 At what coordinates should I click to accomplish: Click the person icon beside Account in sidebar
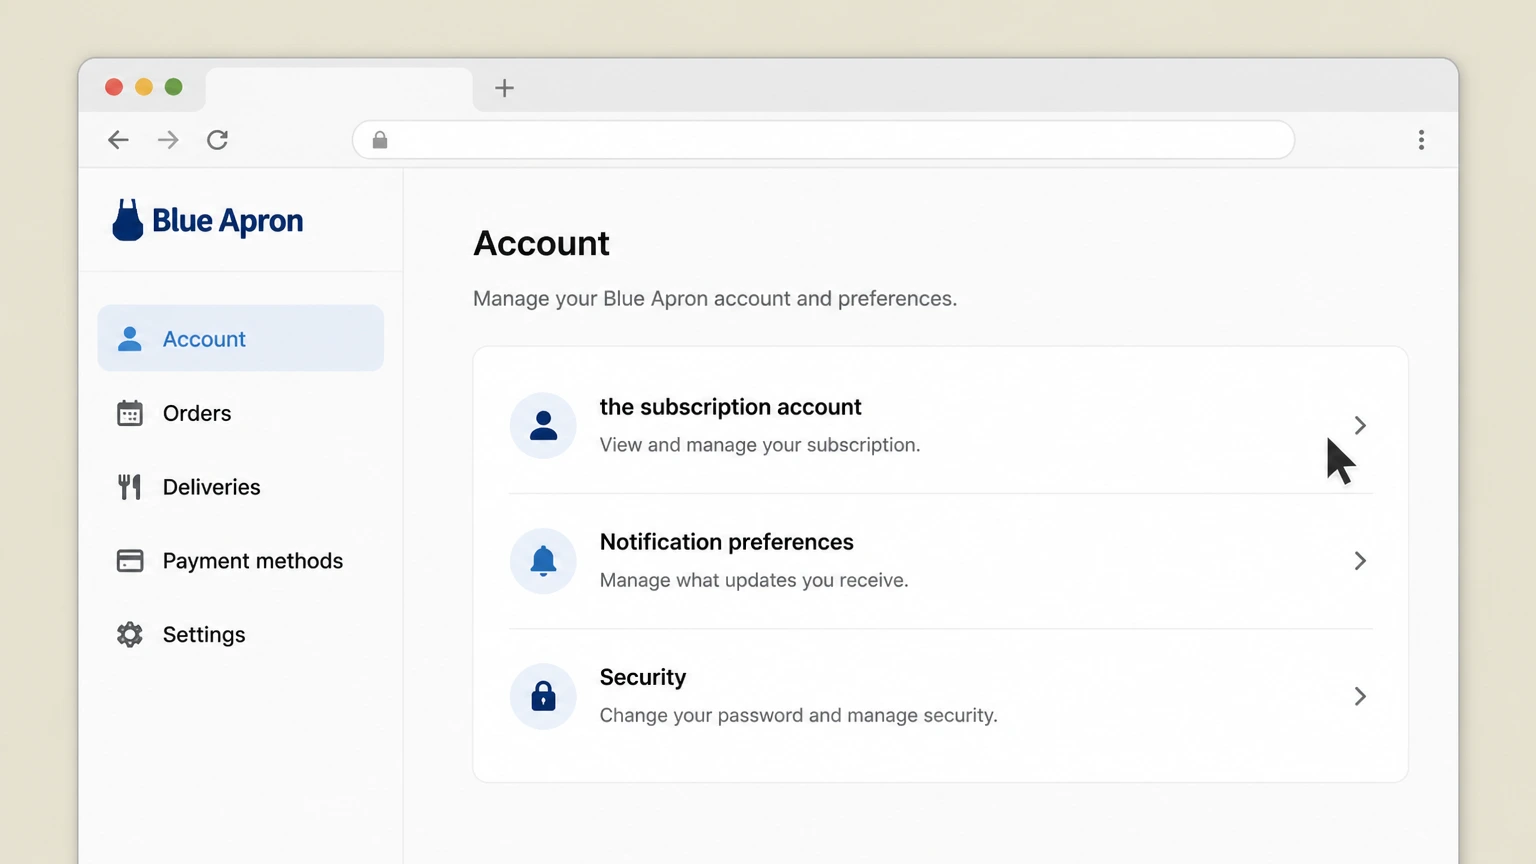130,339
